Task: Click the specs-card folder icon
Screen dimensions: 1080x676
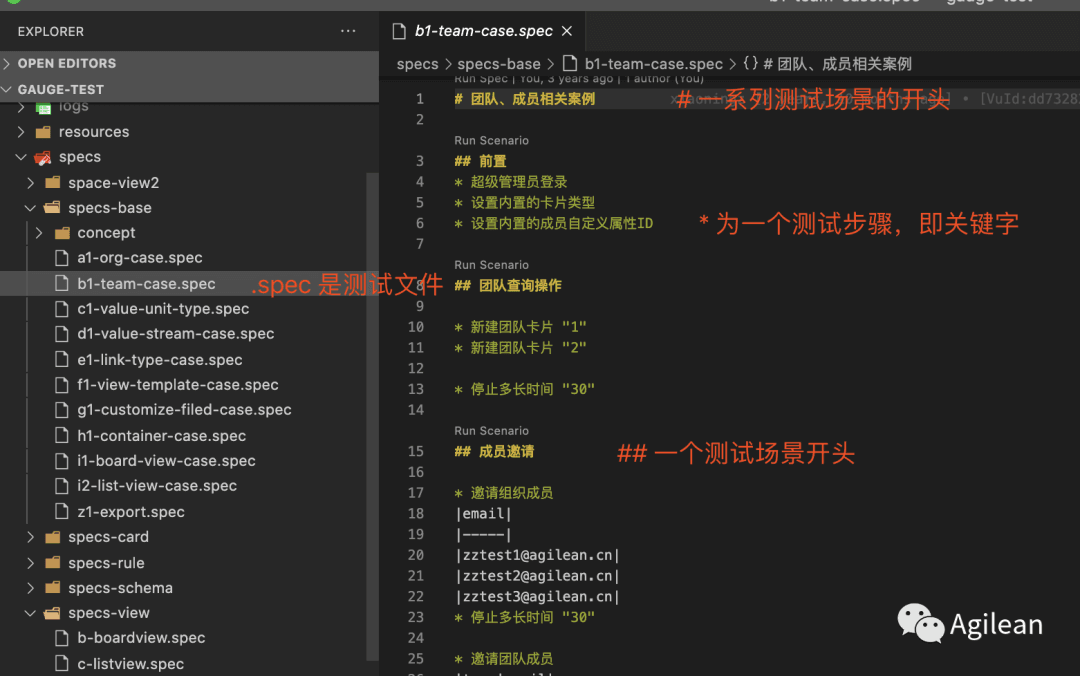Action: (x=52, y=537)
